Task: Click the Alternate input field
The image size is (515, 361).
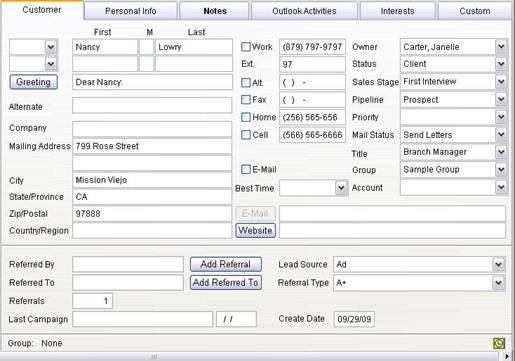Action: click(152, 106)
